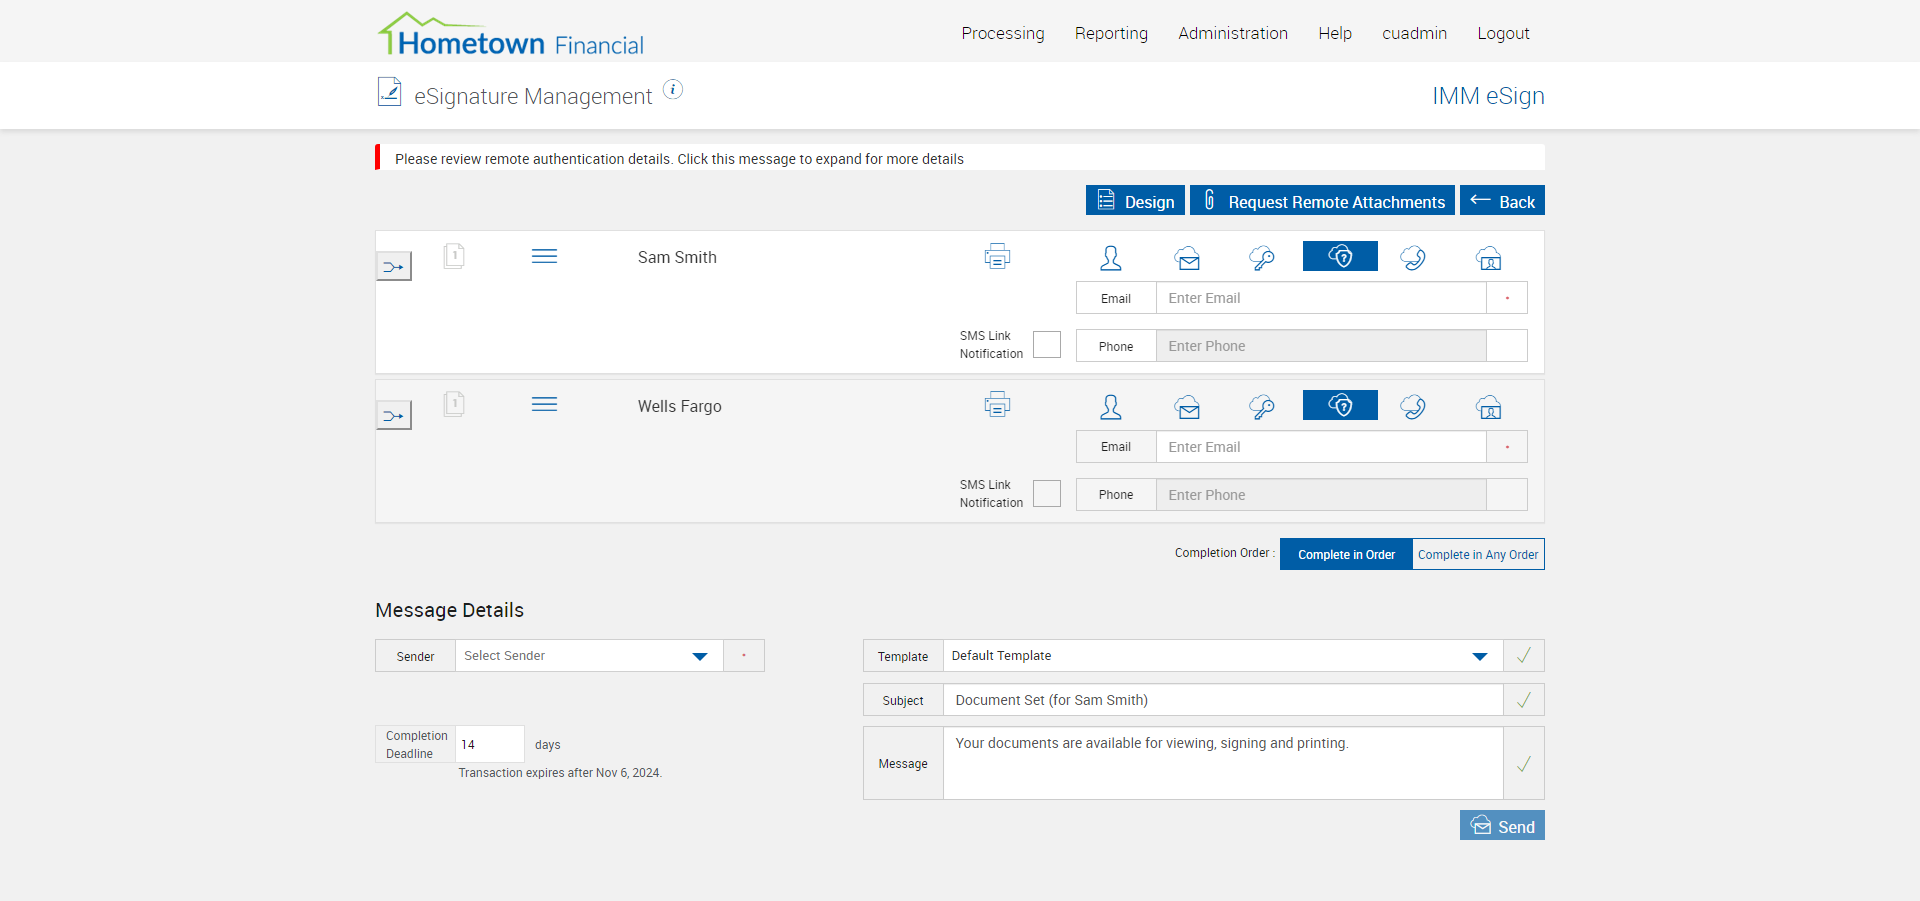
Task: Open the Administration menu
Action: click(x=1233, y=33)
